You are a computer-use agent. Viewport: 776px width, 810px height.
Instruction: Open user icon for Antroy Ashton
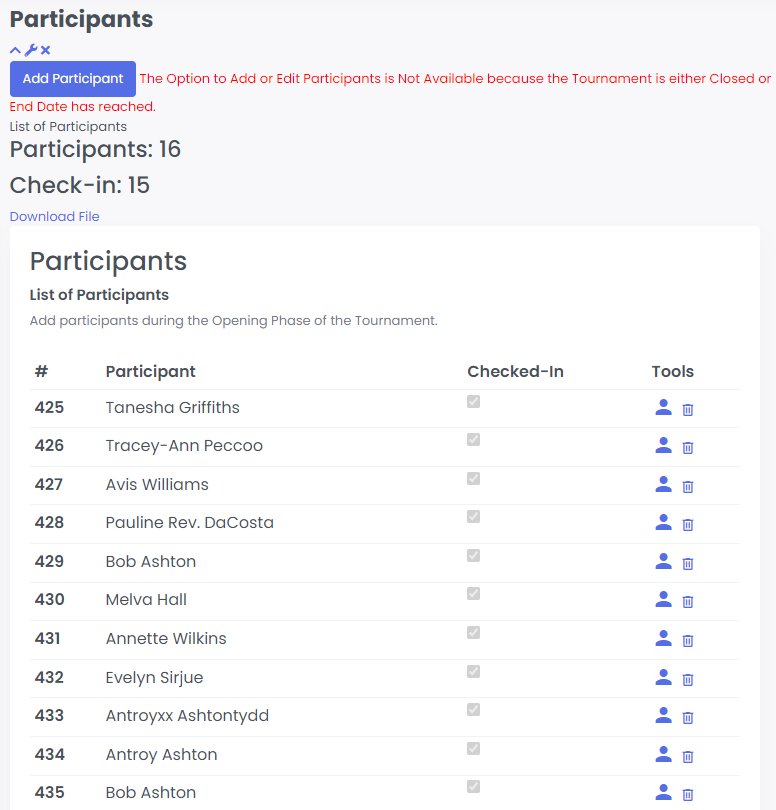(x=663, y=754)
